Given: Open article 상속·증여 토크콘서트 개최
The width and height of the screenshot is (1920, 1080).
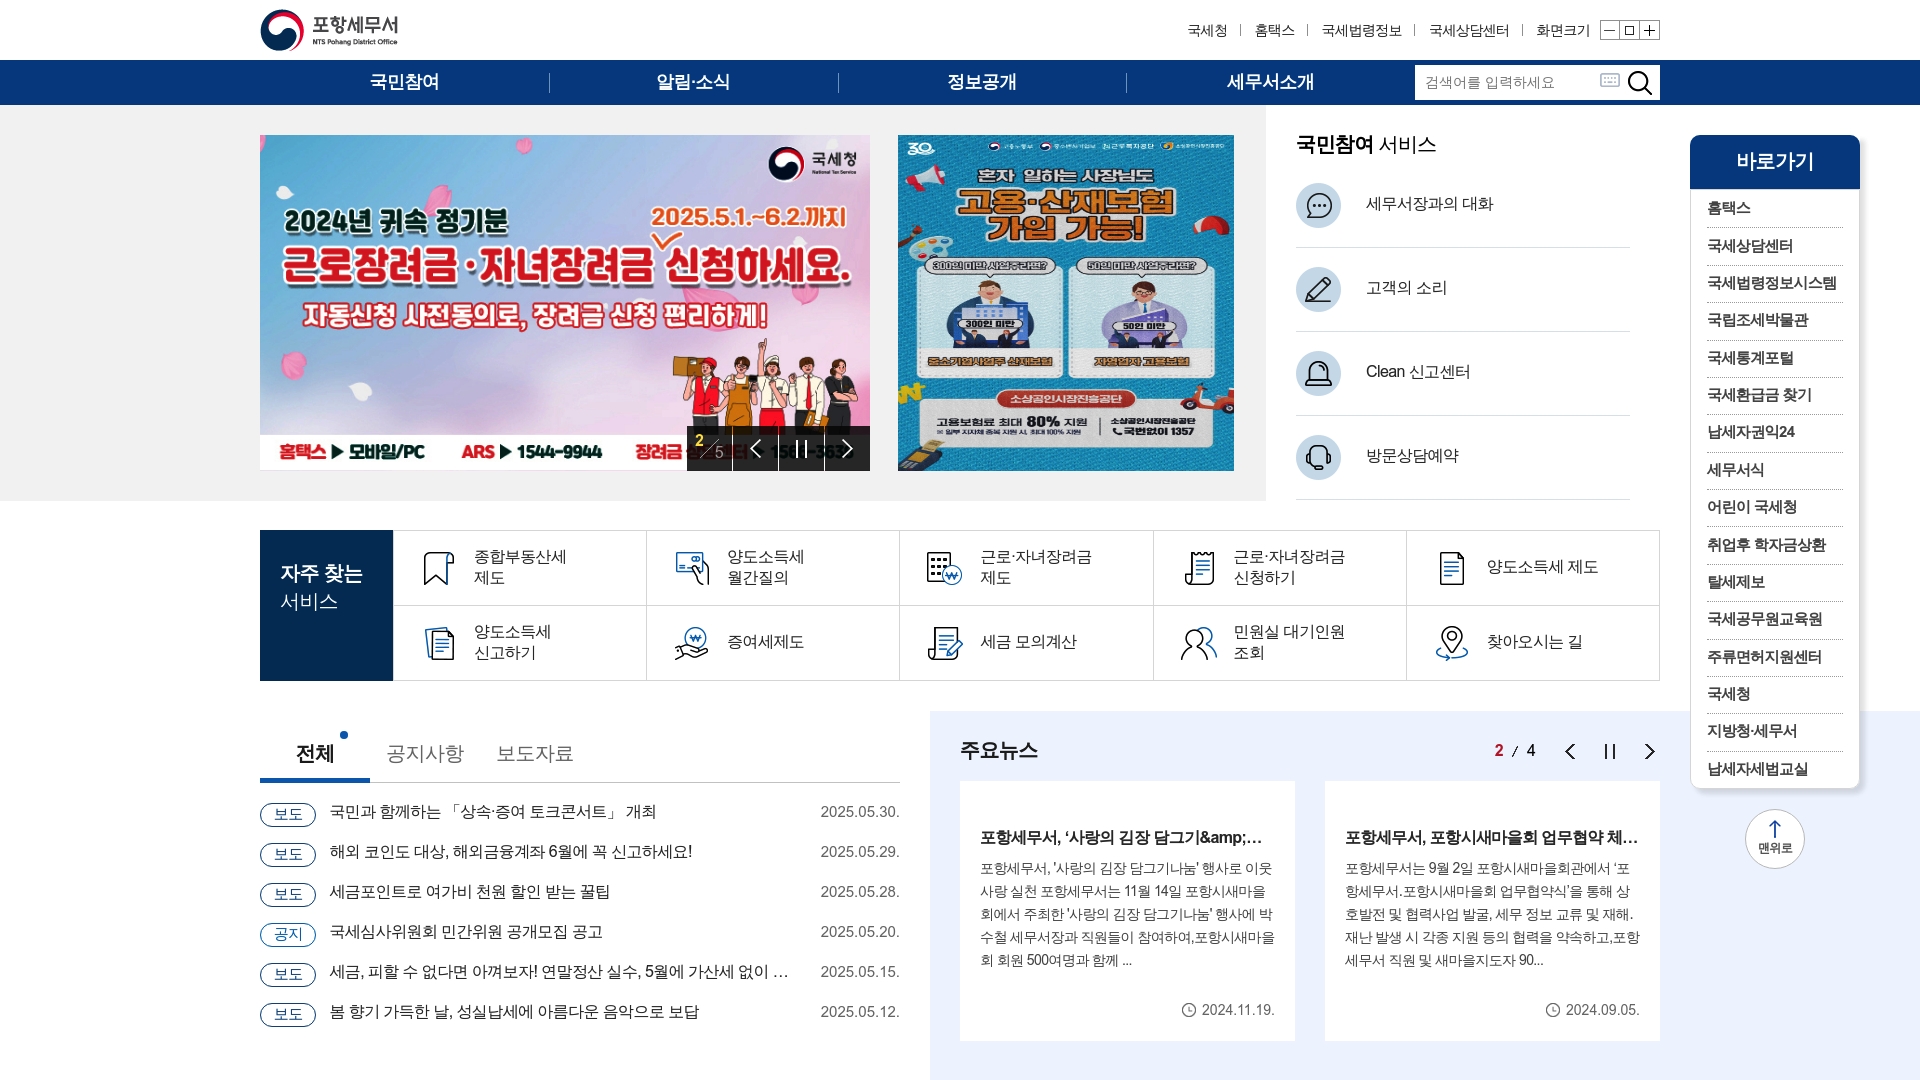Looking at the screenshot, I should pos(493,812).
